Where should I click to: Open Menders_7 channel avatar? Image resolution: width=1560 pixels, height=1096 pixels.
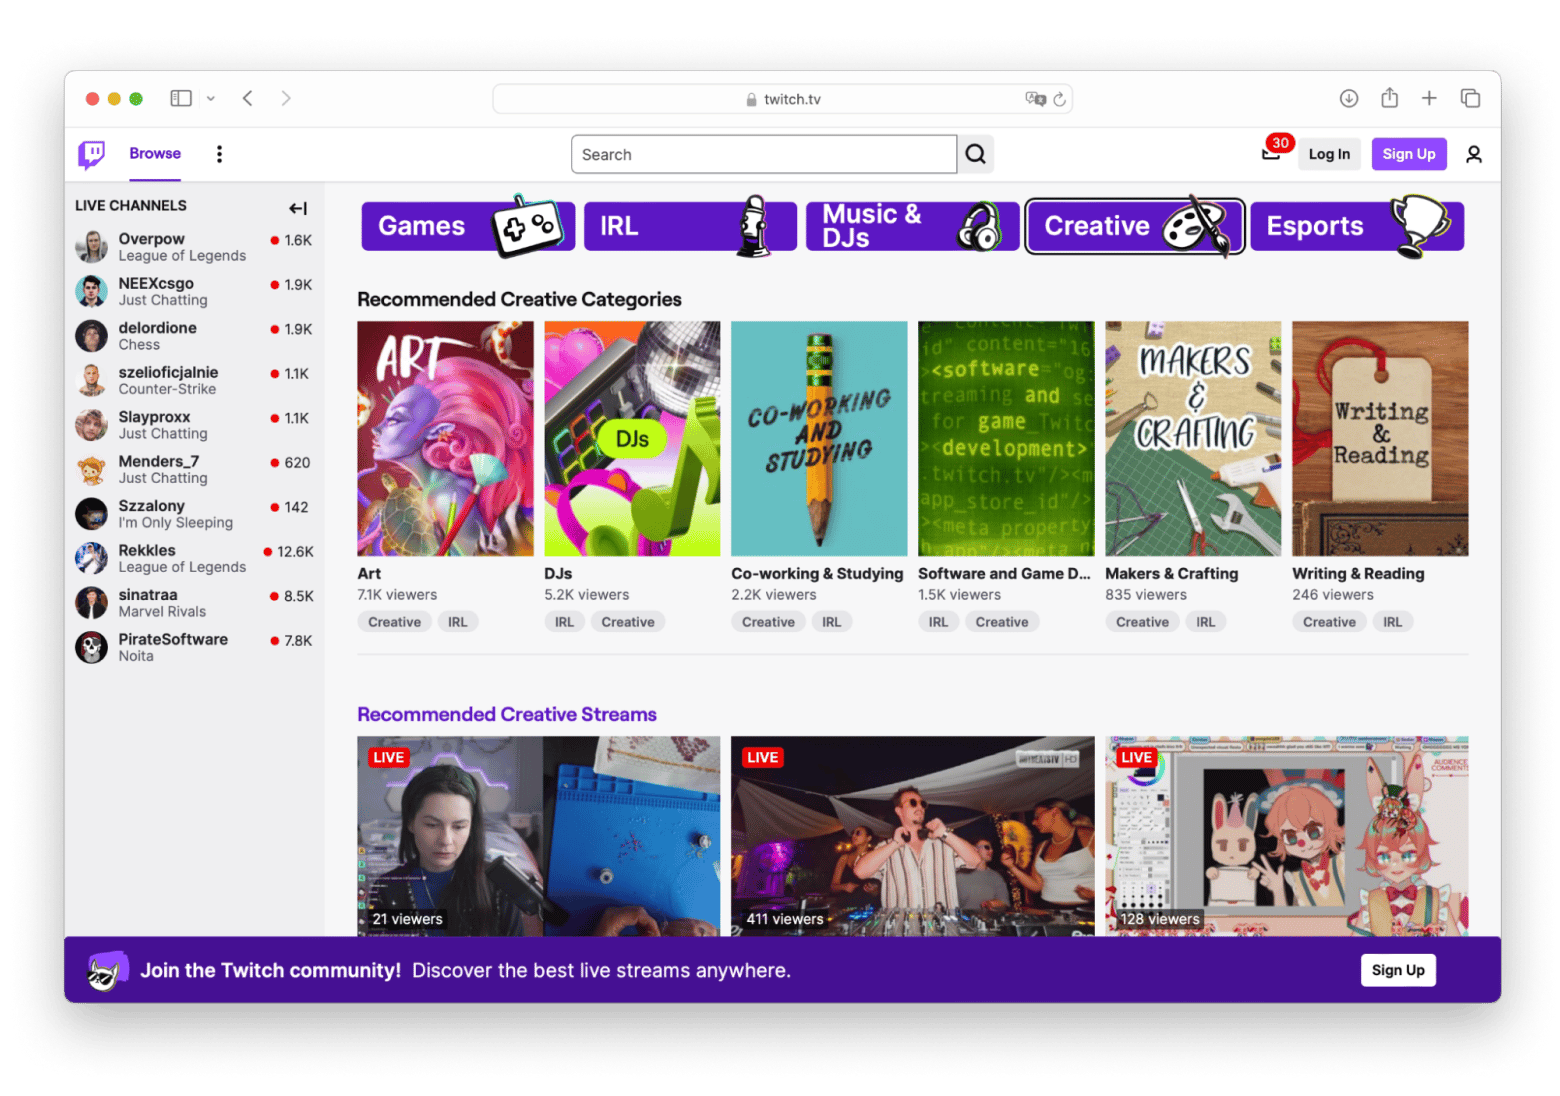pos(91,469)
